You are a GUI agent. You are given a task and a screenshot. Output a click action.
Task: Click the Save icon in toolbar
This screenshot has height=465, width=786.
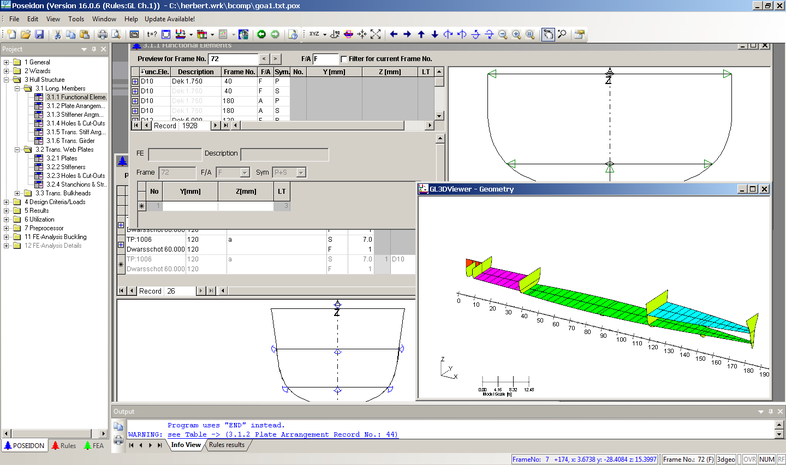point(37,34)
